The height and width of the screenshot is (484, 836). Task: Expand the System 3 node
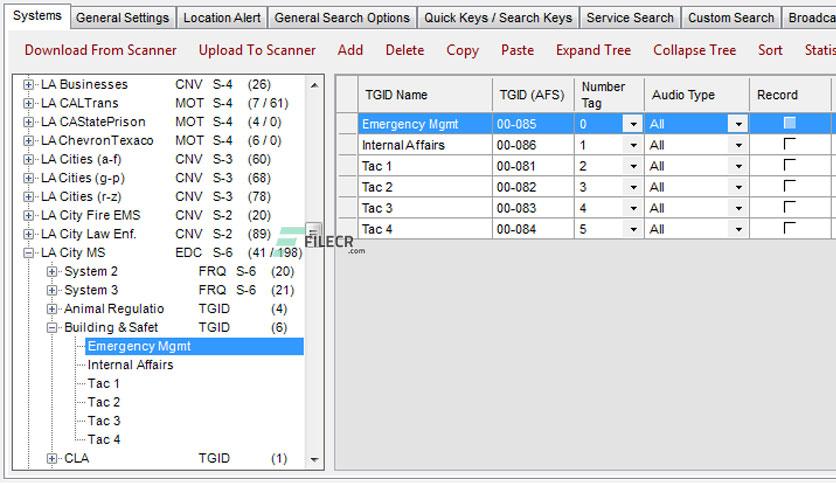[52, 291]
